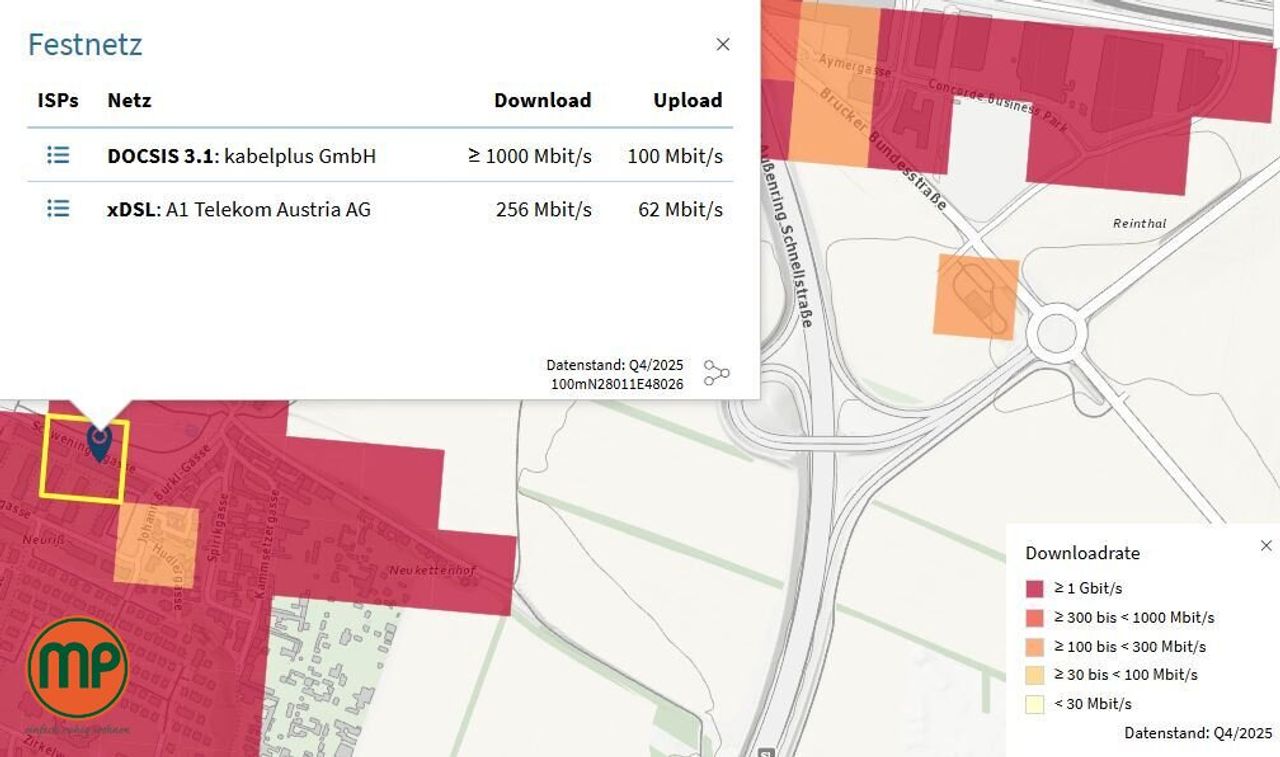Close the Downloadrate legend

pyautogui.click(x=1266, y=546)
